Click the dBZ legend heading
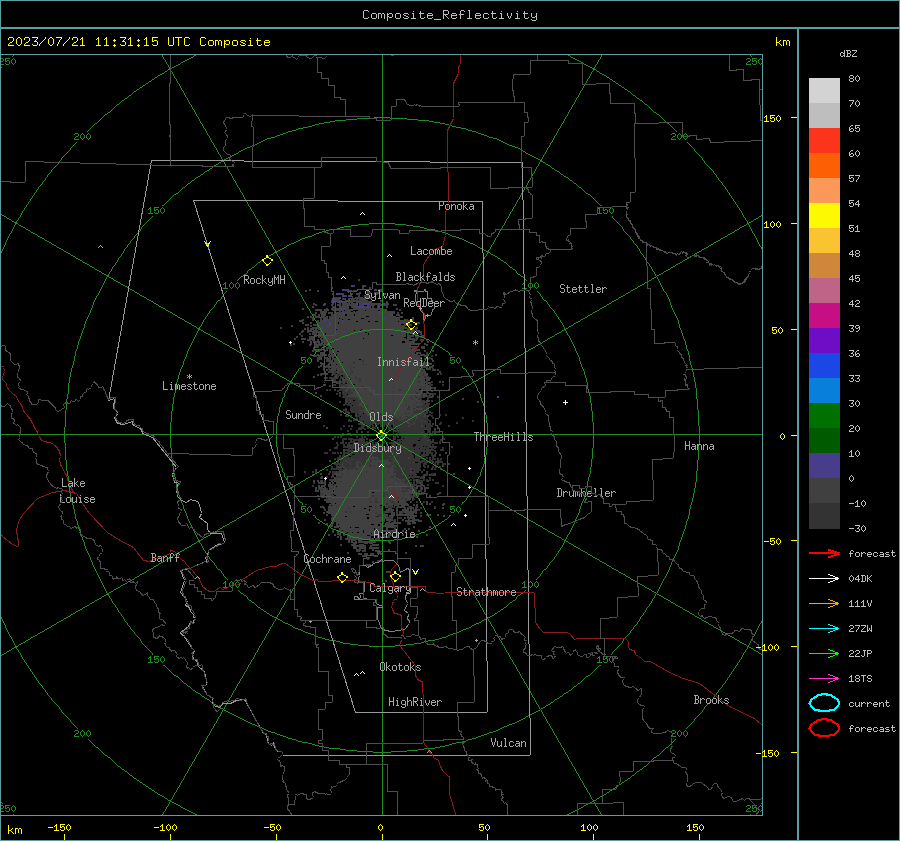Image resolution: width=900 pixels, height=841 pixels. tap(848, 53)
